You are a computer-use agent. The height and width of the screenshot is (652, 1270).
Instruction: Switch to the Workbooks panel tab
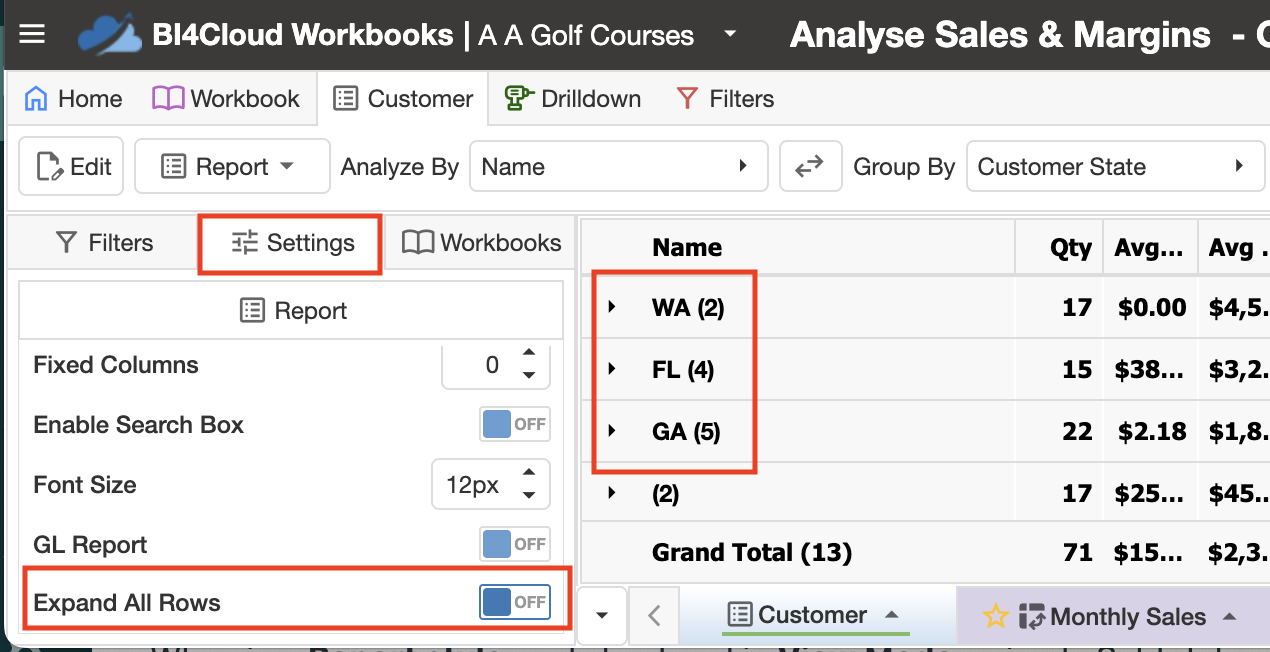[481, 243]
